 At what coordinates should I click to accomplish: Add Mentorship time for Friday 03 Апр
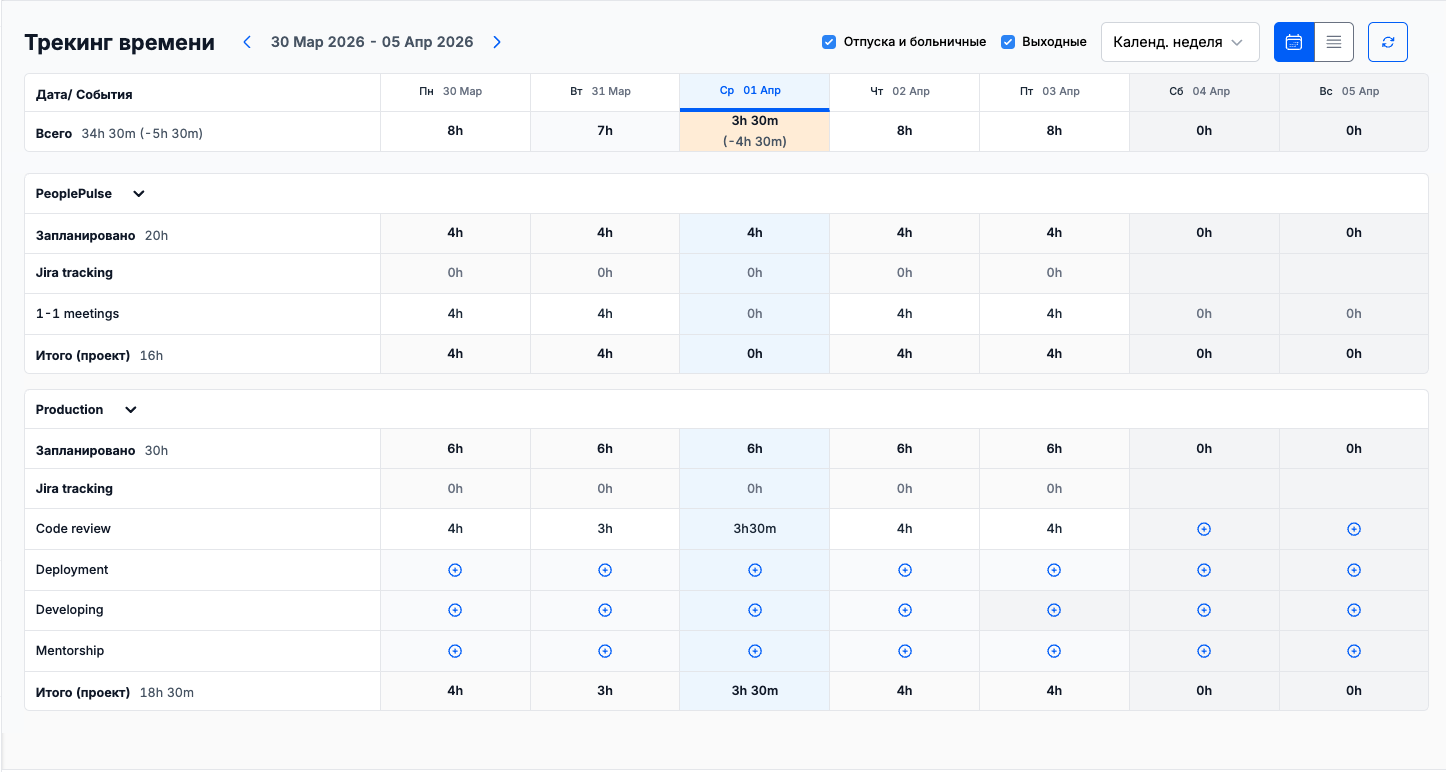tap(1054, 651)
